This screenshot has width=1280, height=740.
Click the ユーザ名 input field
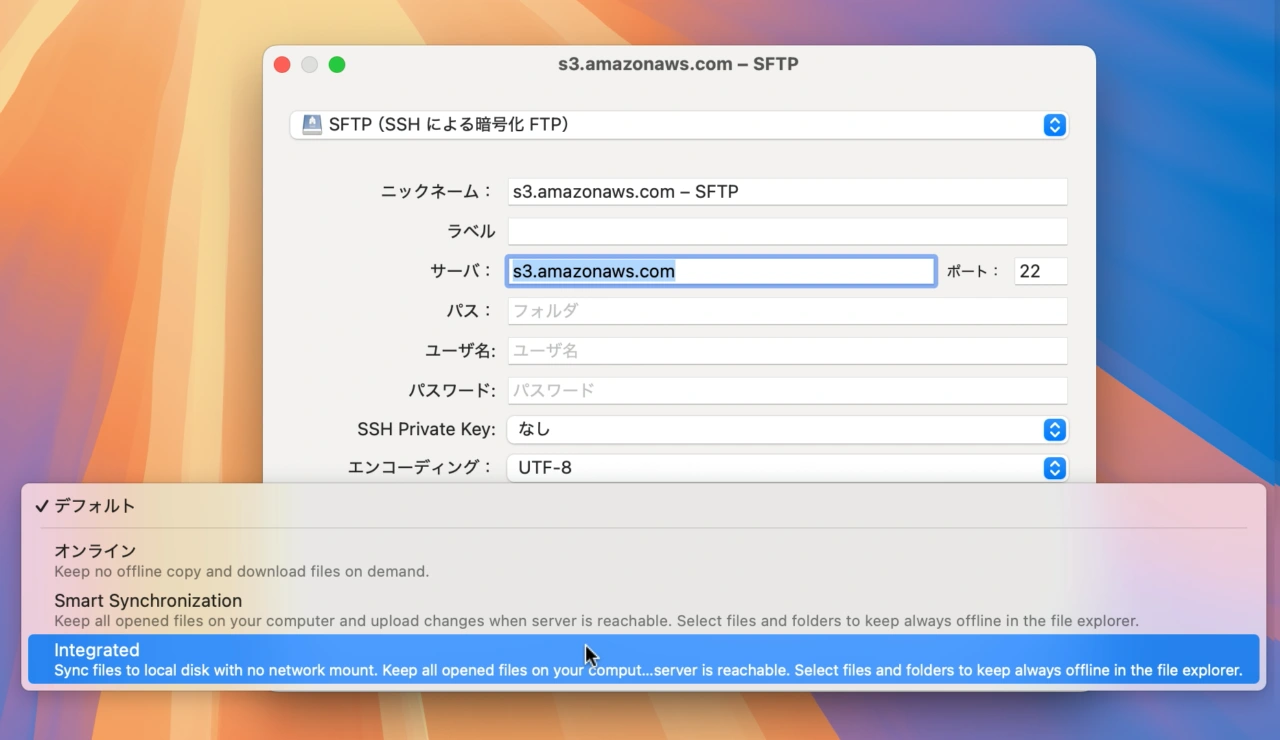click(786, 351)
